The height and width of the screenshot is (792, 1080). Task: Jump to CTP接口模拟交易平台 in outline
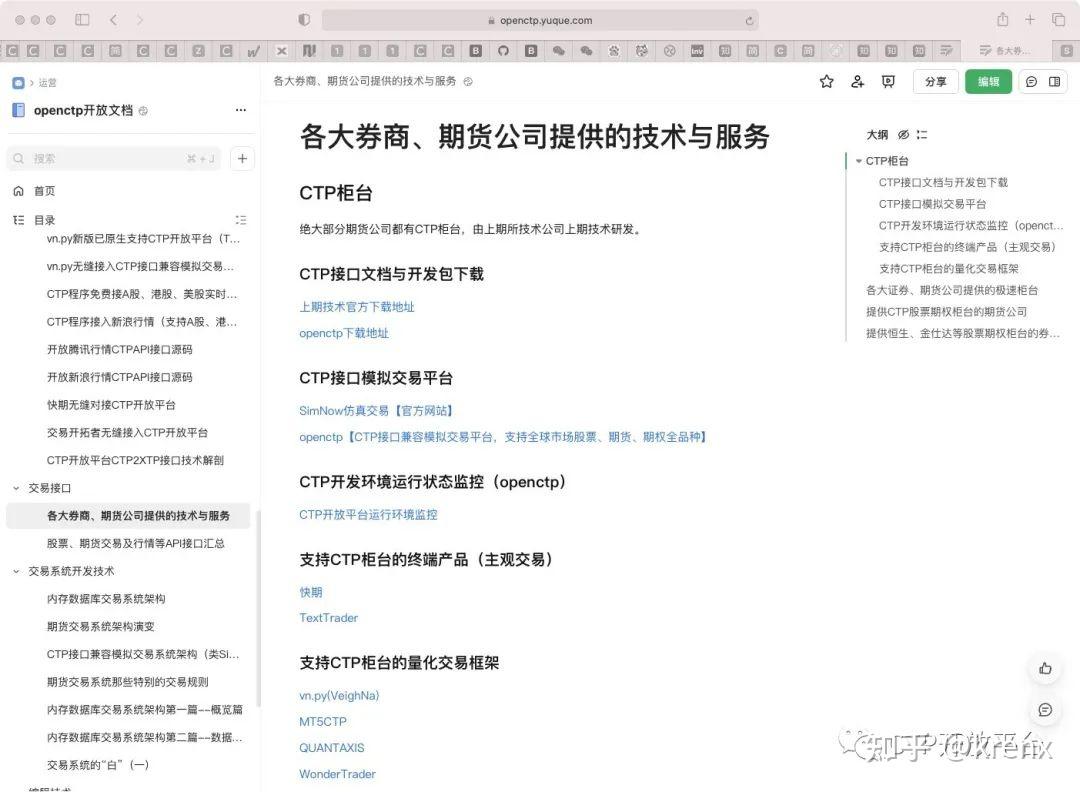pyautogui.click(x=932, y=204)
